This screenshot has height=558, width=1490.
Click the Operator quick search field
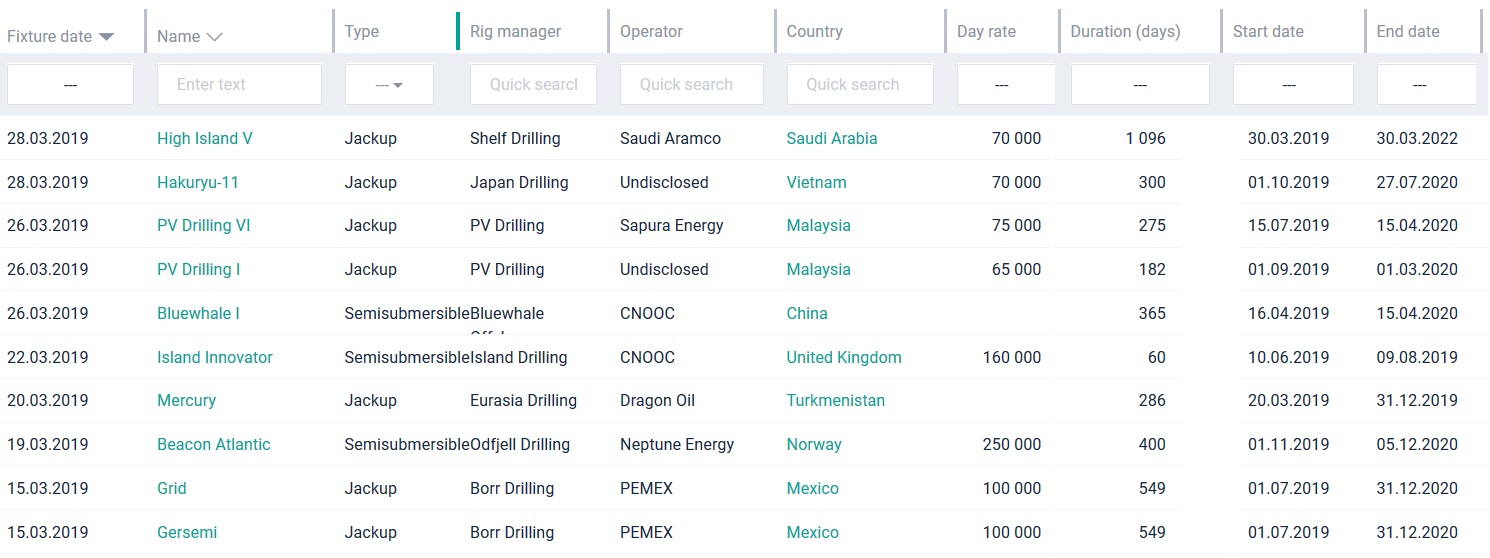691,85
